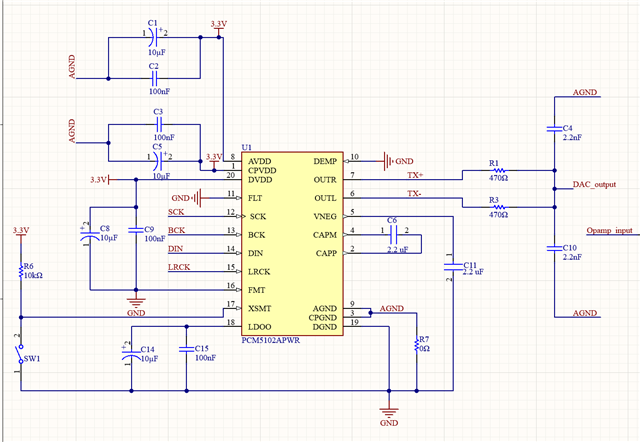This screenshot has height=442, width=640.
Task: Click the CAPM pin name in U1
Action: (x=325, y=235)
